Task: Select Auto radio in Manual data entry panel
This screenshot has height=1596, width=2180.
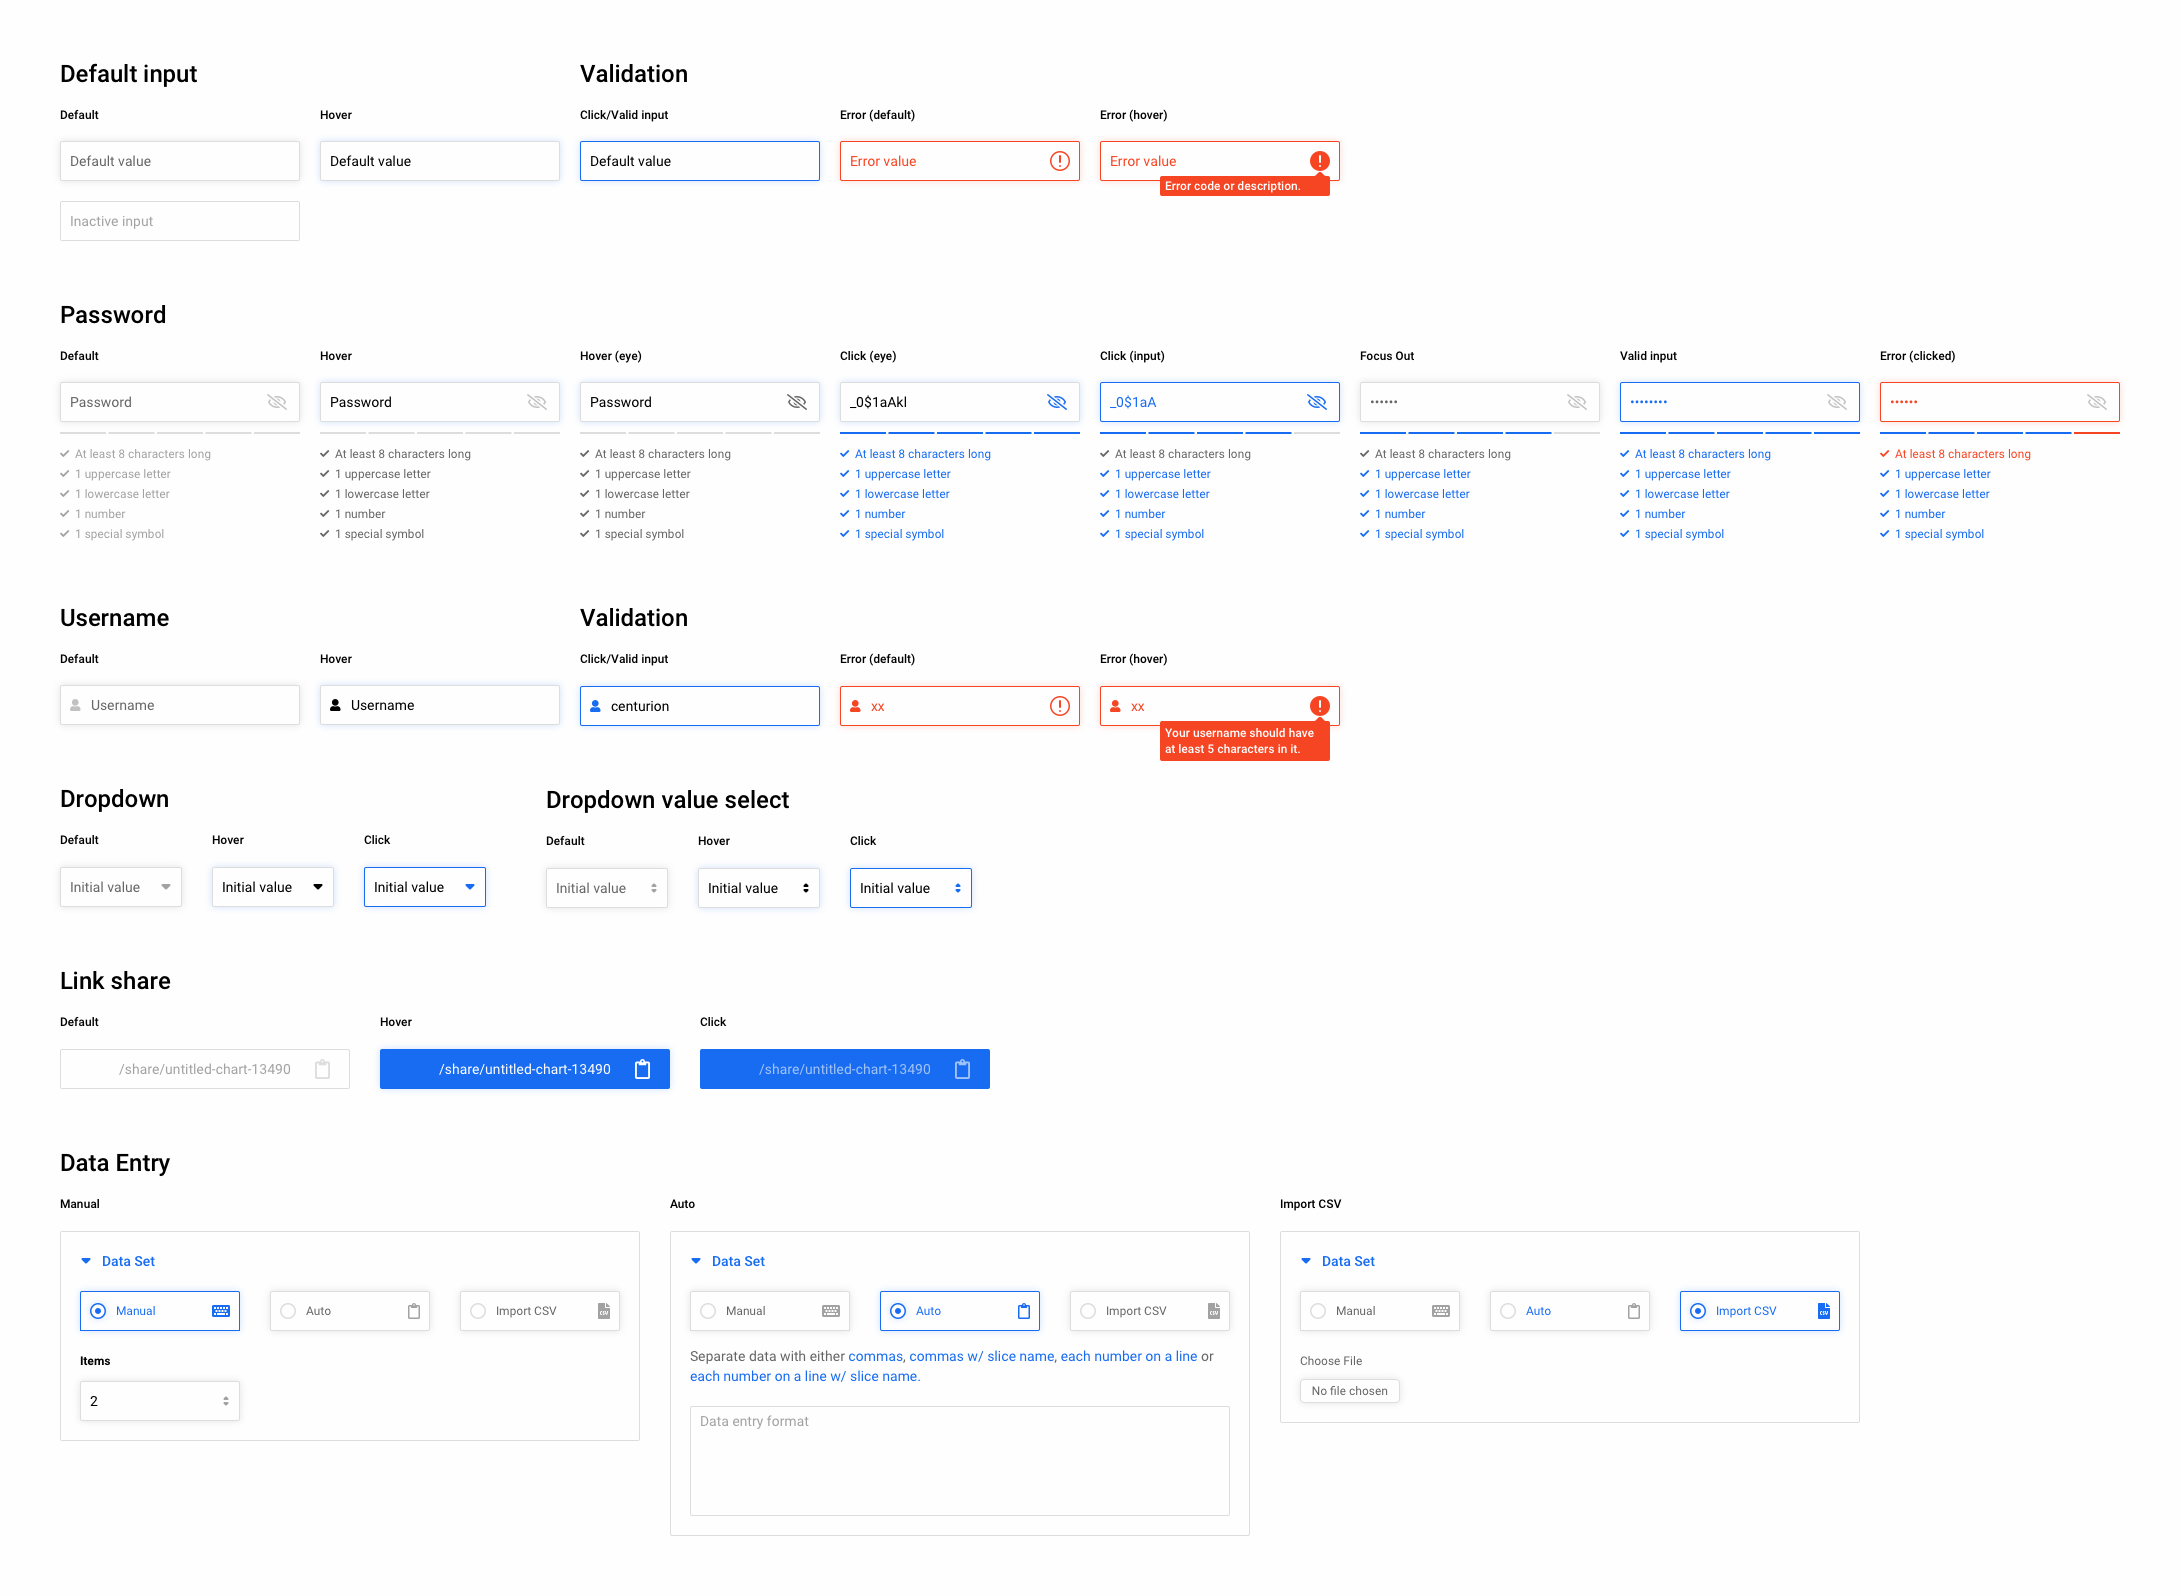Action: click(x=289, y=1311)
